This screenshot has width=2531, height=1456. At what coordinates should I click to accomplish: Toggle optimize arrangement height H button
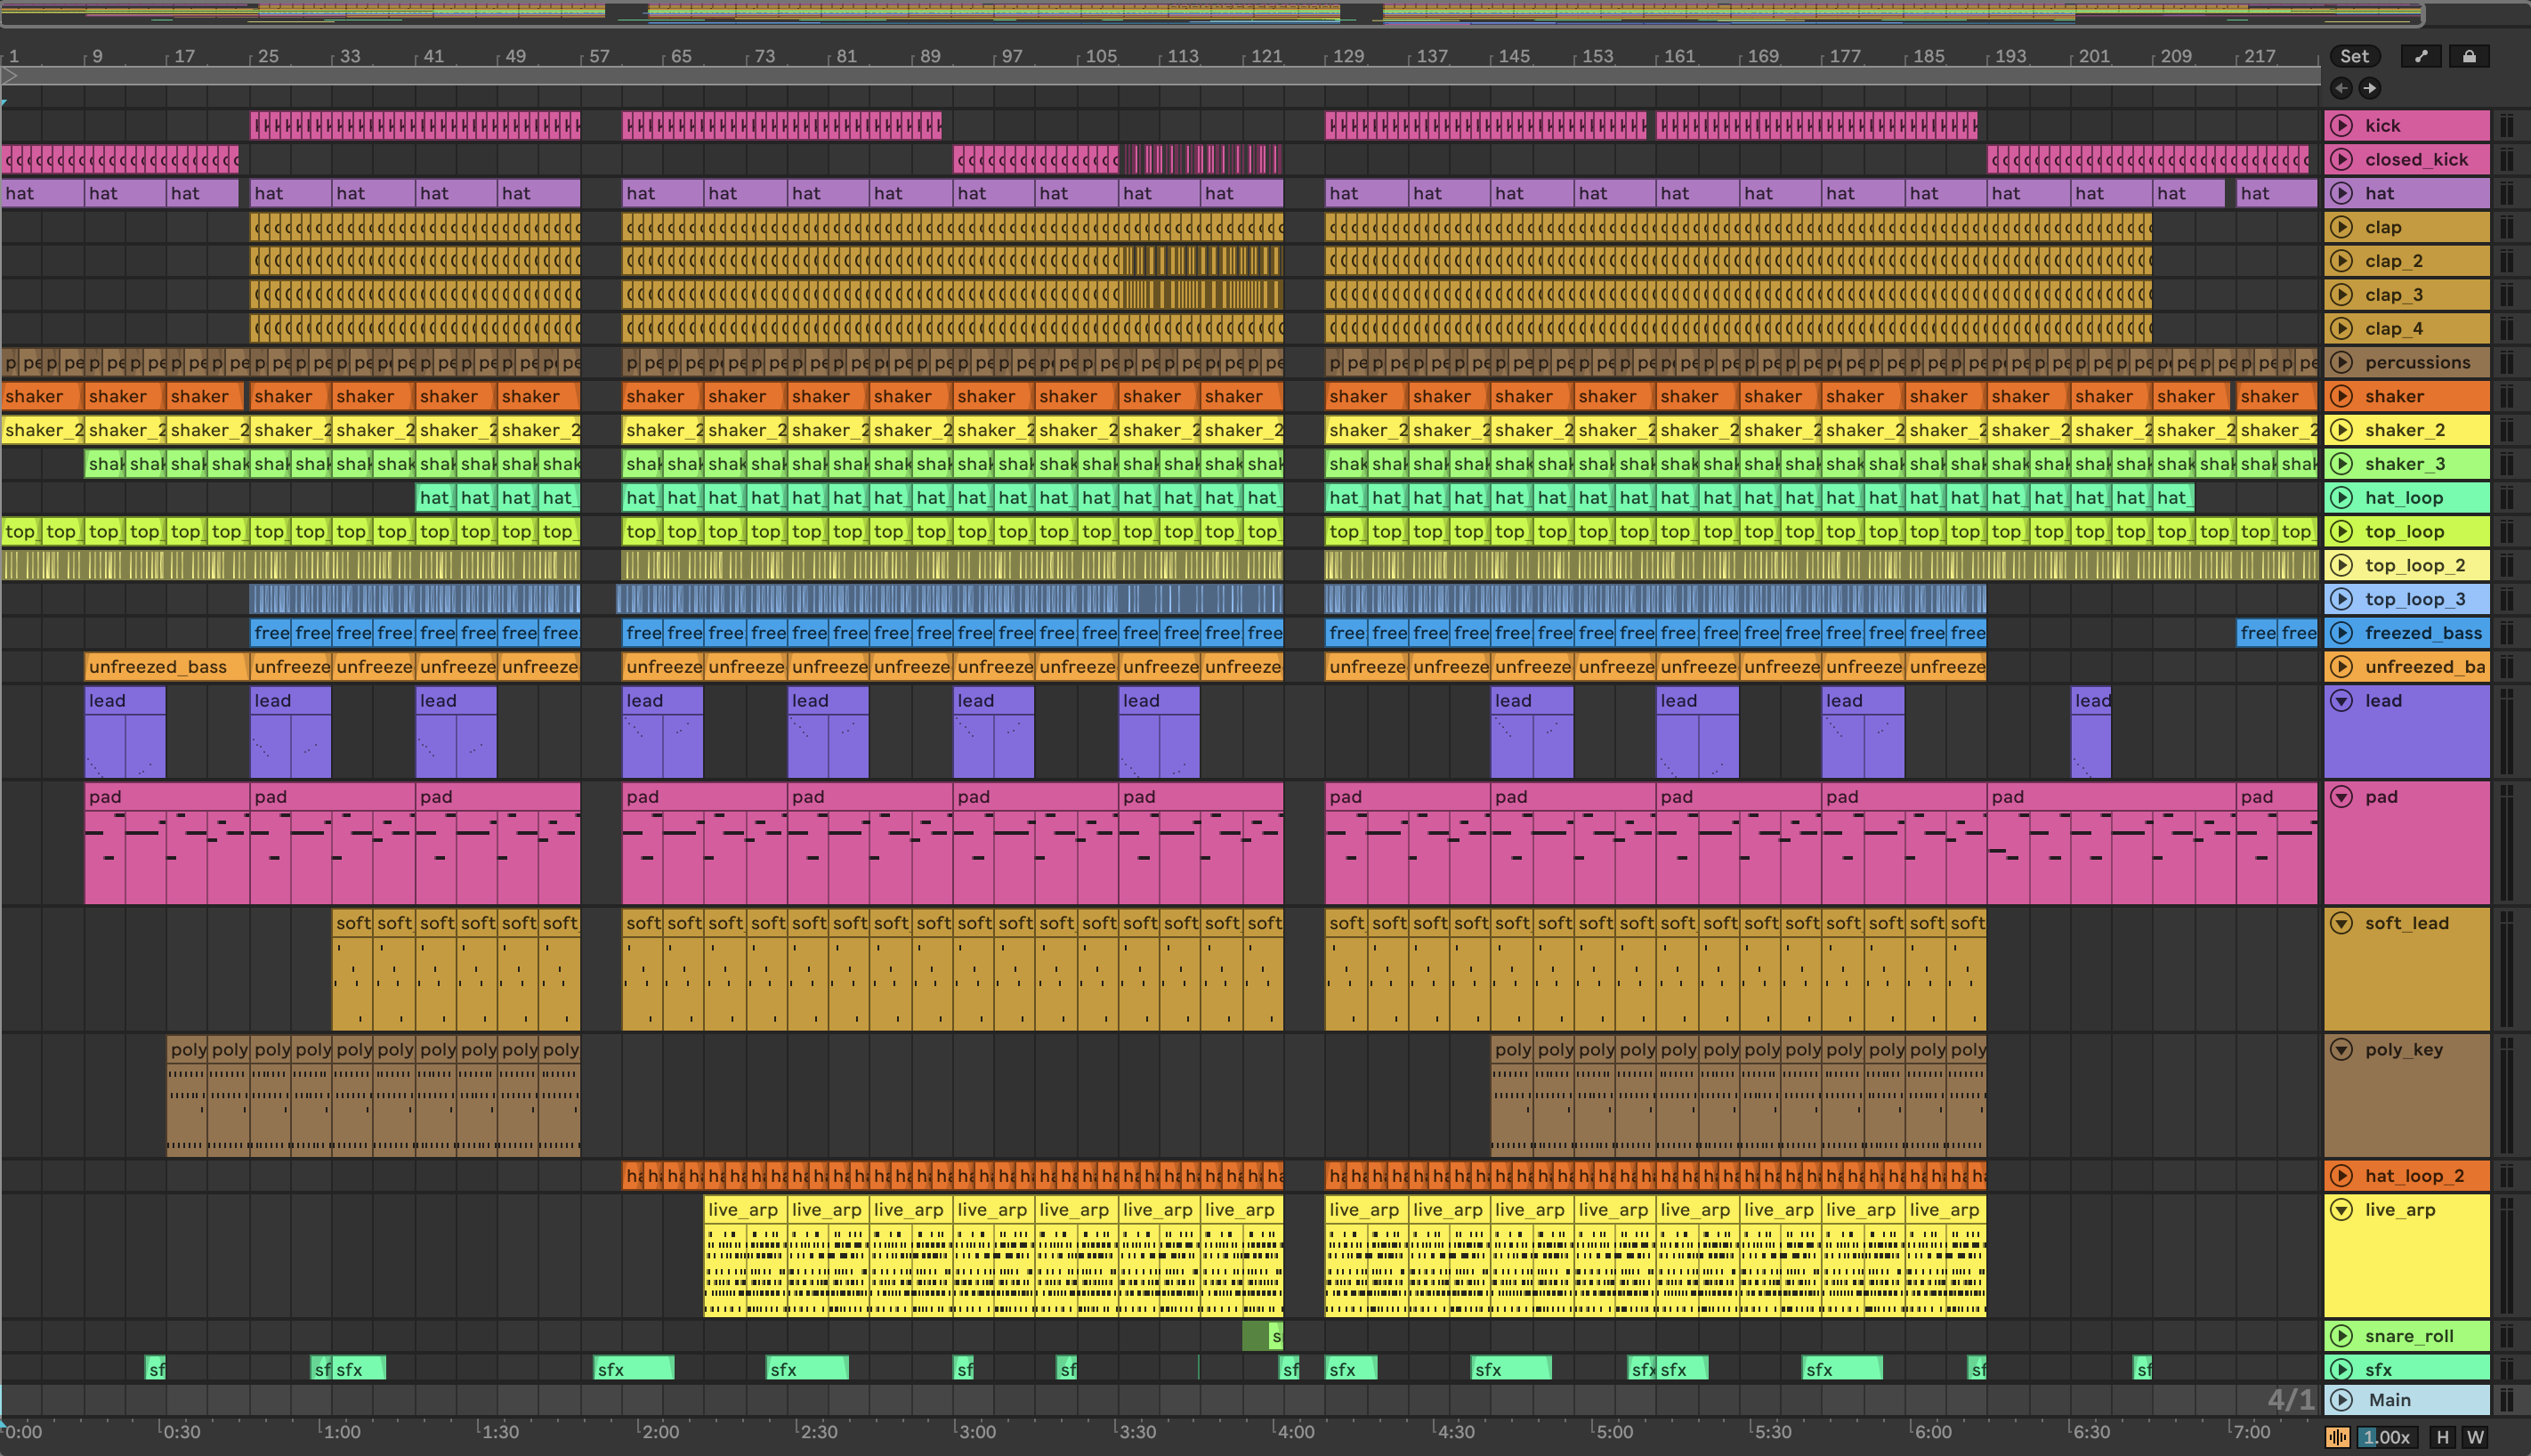[x=2443, y=1437]
